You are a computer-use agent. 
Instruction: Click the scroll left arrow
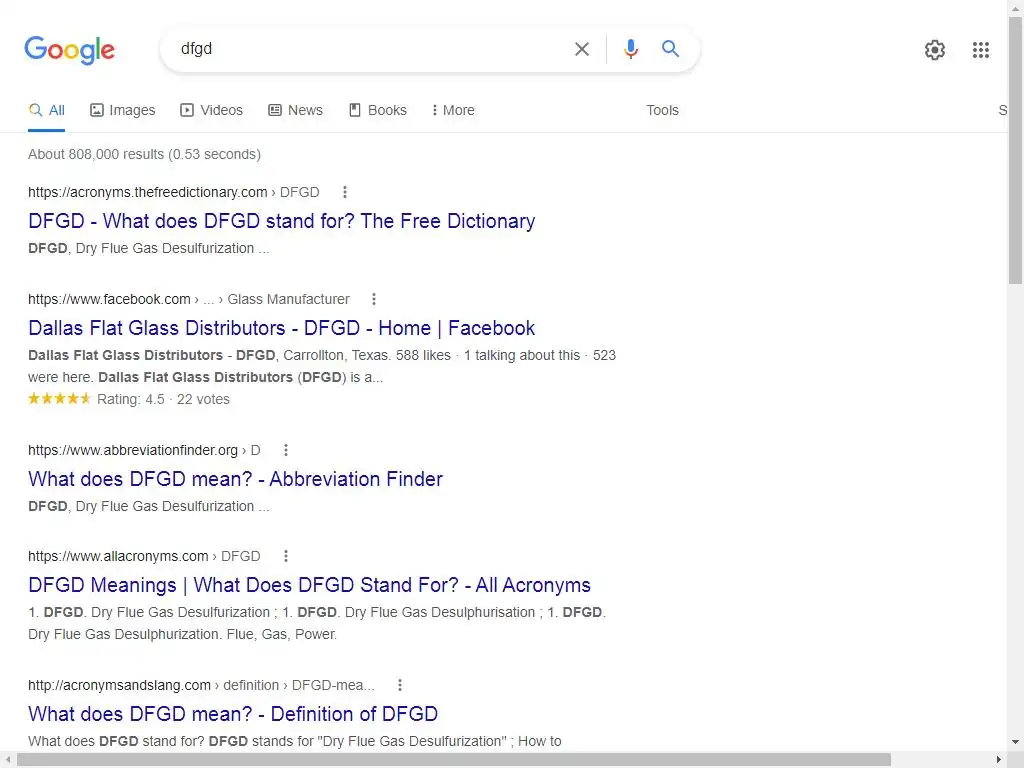point(7,760)
